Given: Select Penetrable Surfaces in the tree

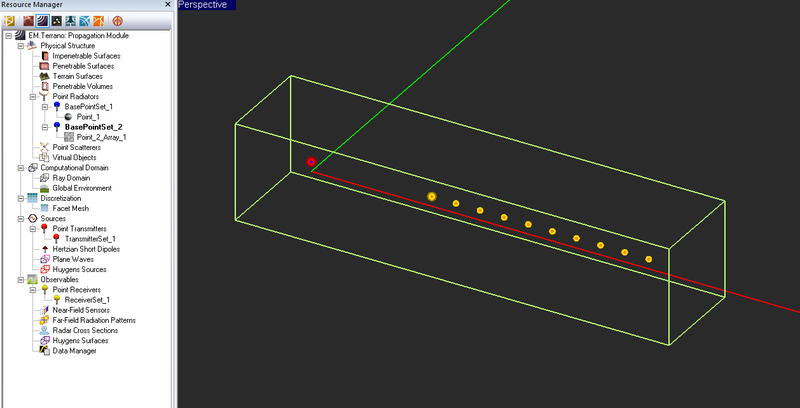Looking at the screenshot, I should pyautogui.click(x=83, y=66).
